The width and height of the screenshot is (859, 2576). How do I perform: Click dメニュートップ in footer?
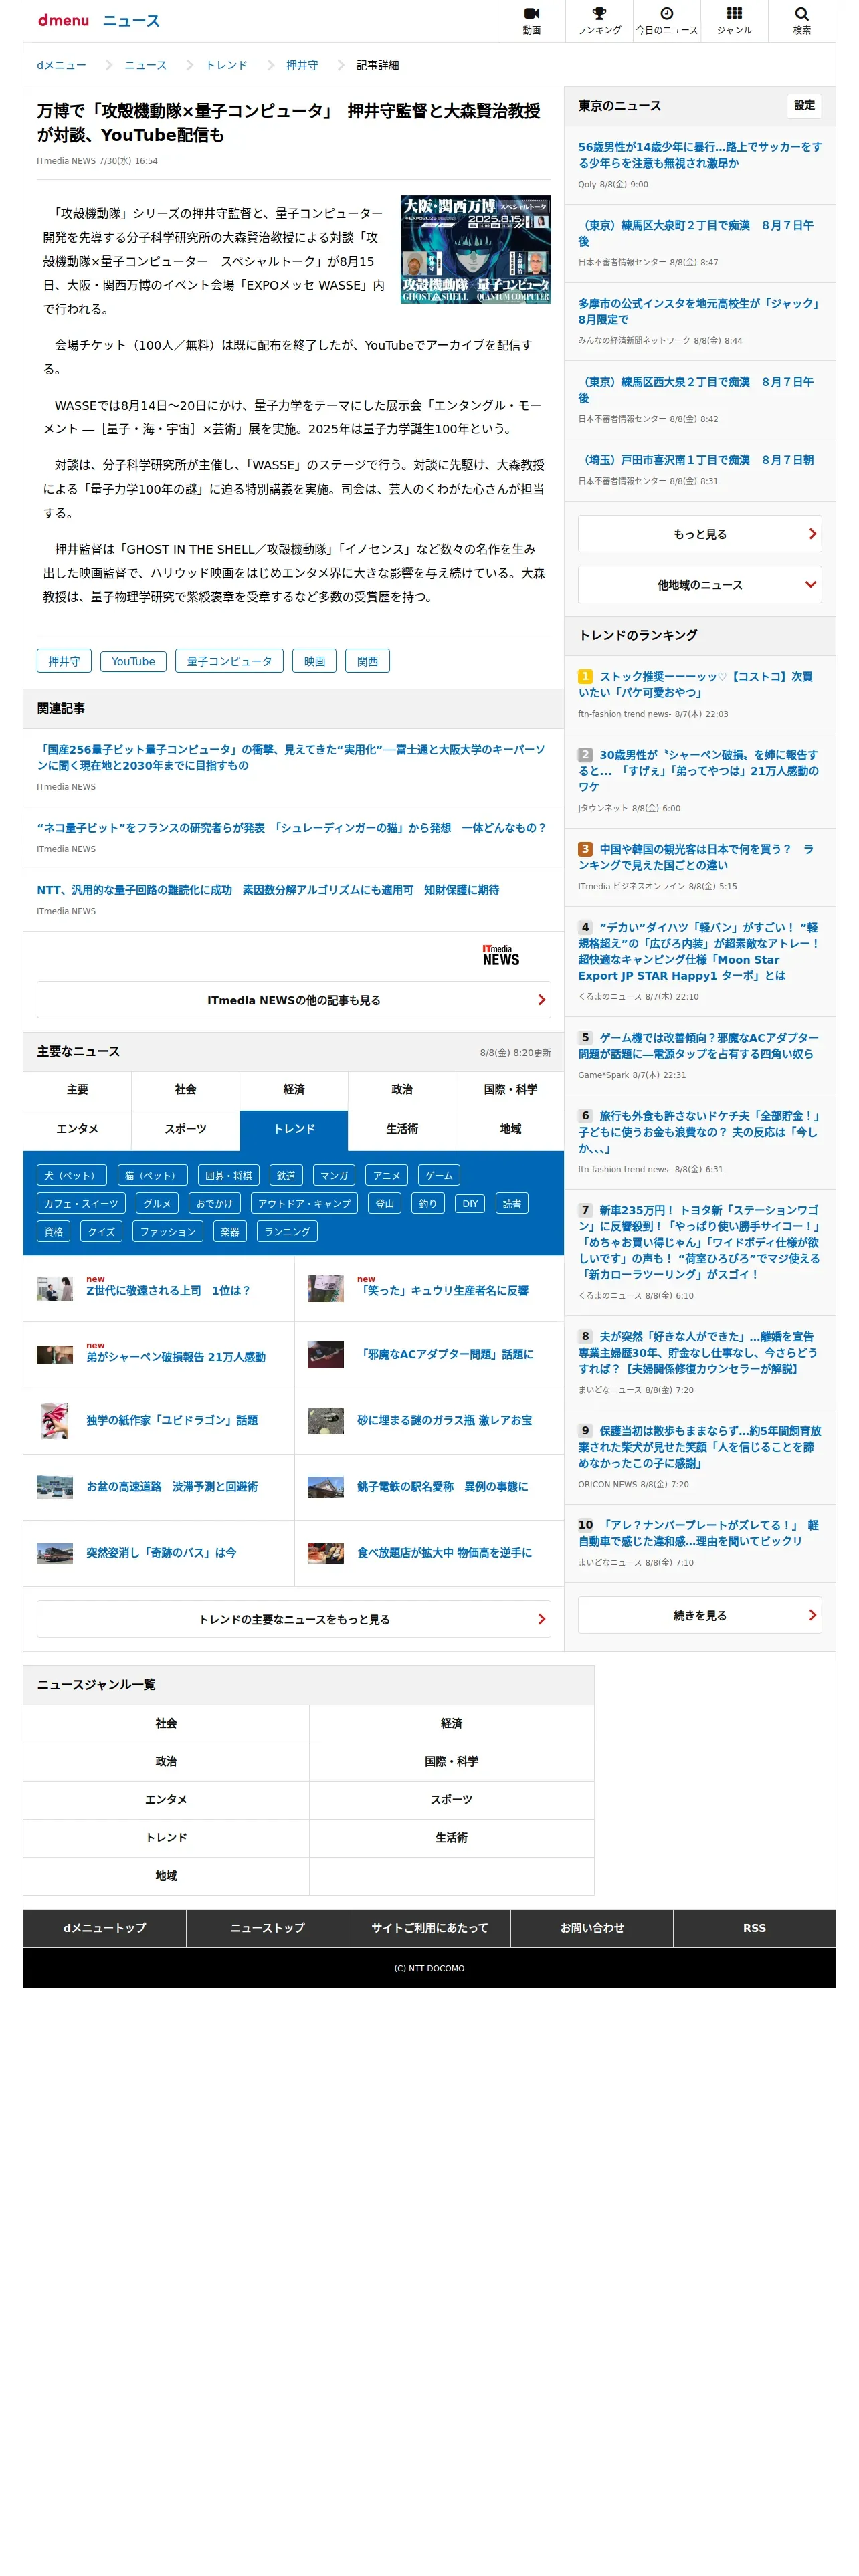point(104,1928)
